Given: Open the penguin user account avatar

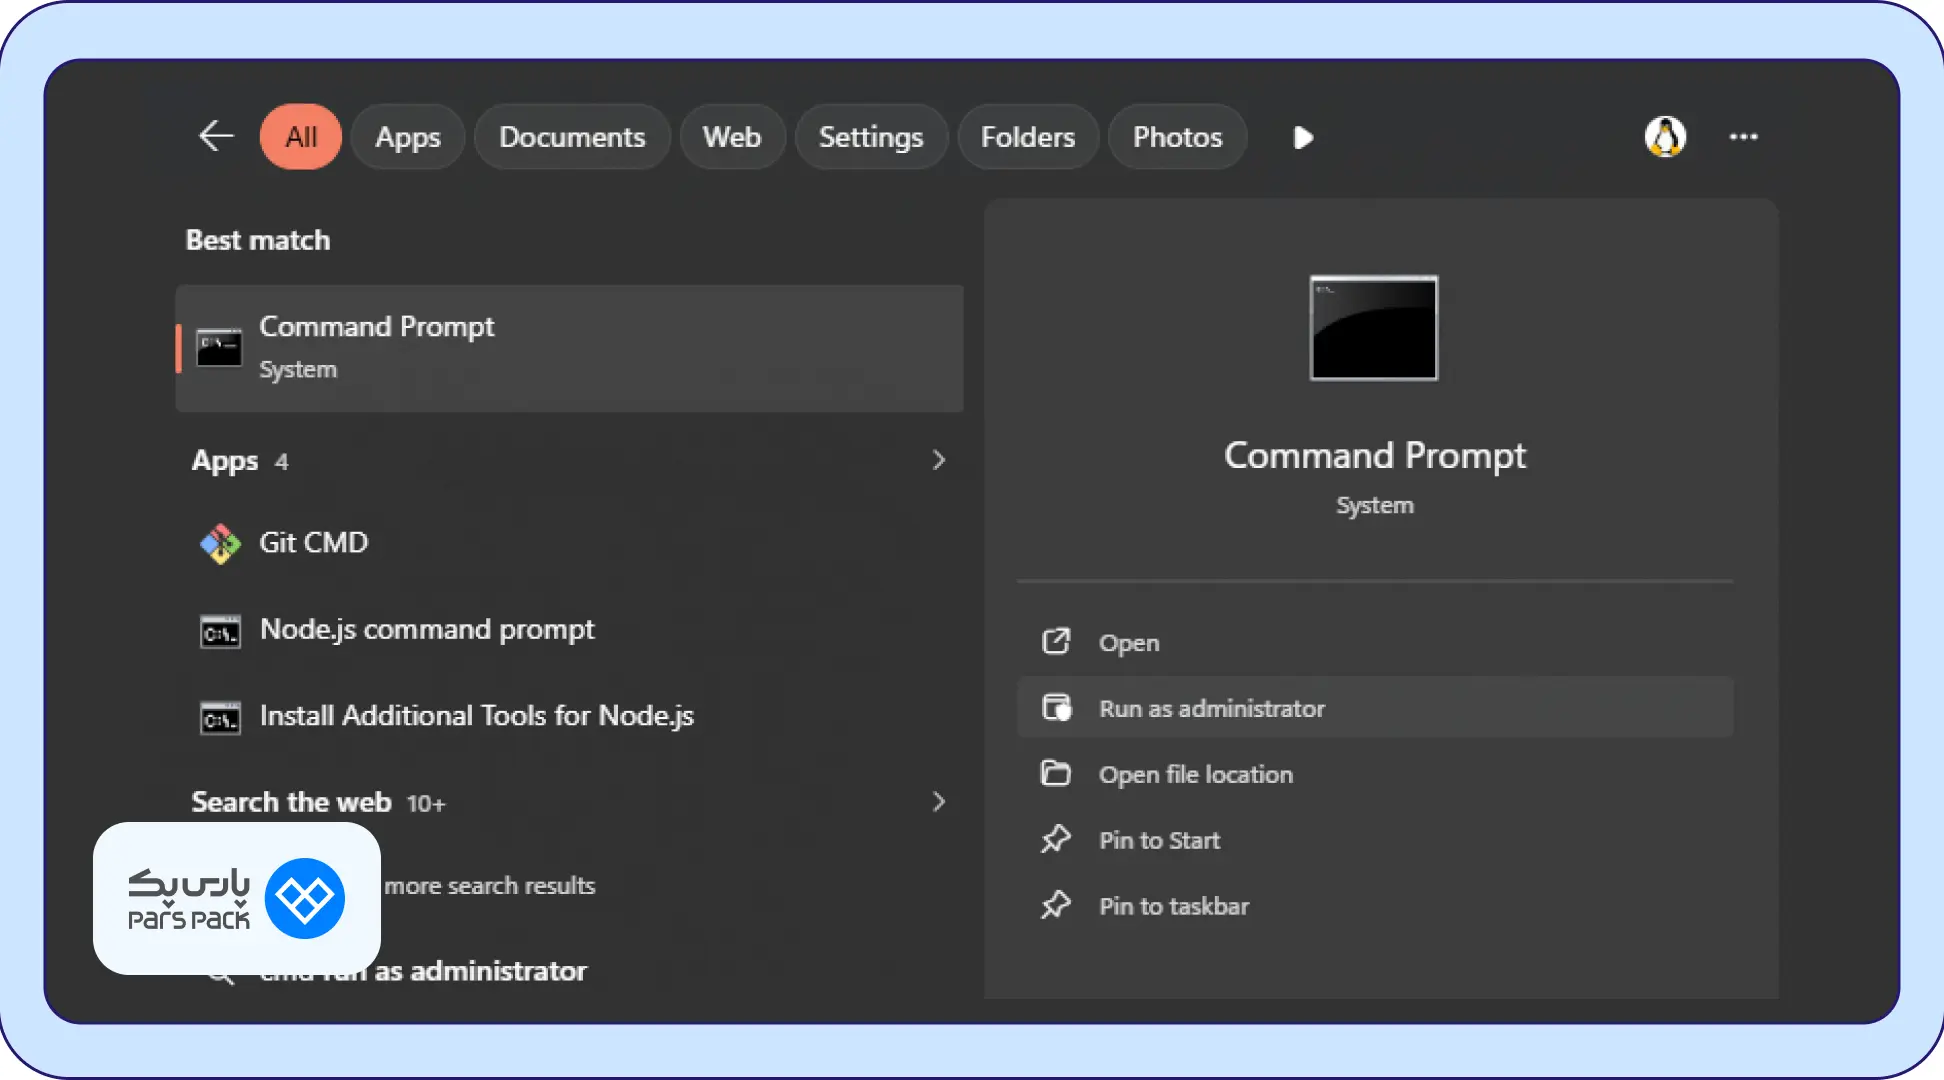Looking at the screenshot, I should 1665,137.
